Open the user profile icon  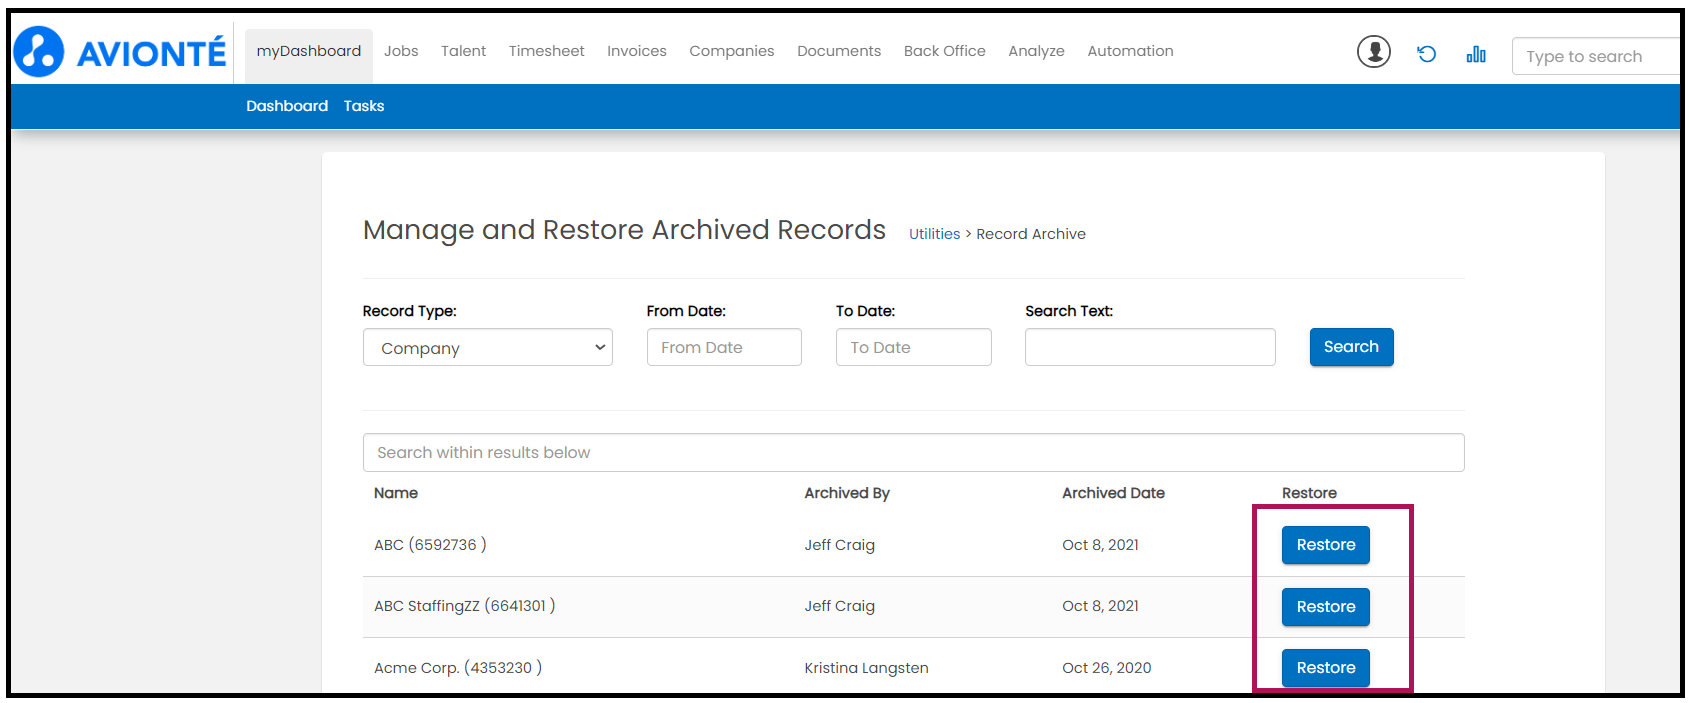click(1373, 51)
